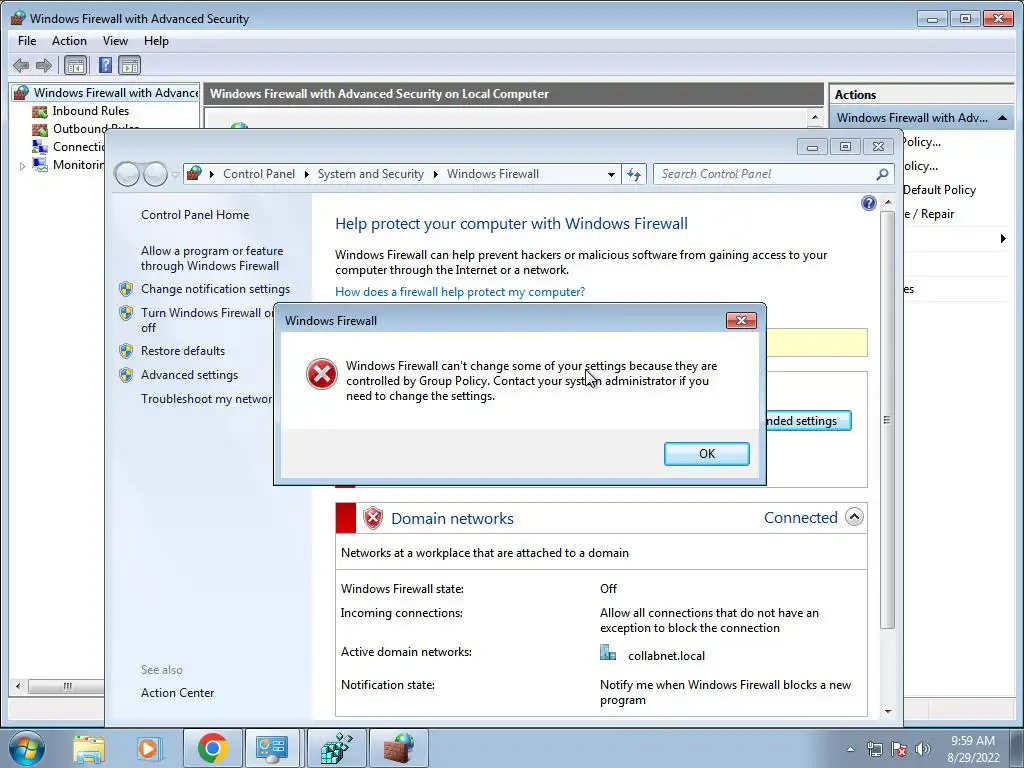Show hidden system tray icons
The image size is (1024, 768).
tap(850, 750)
